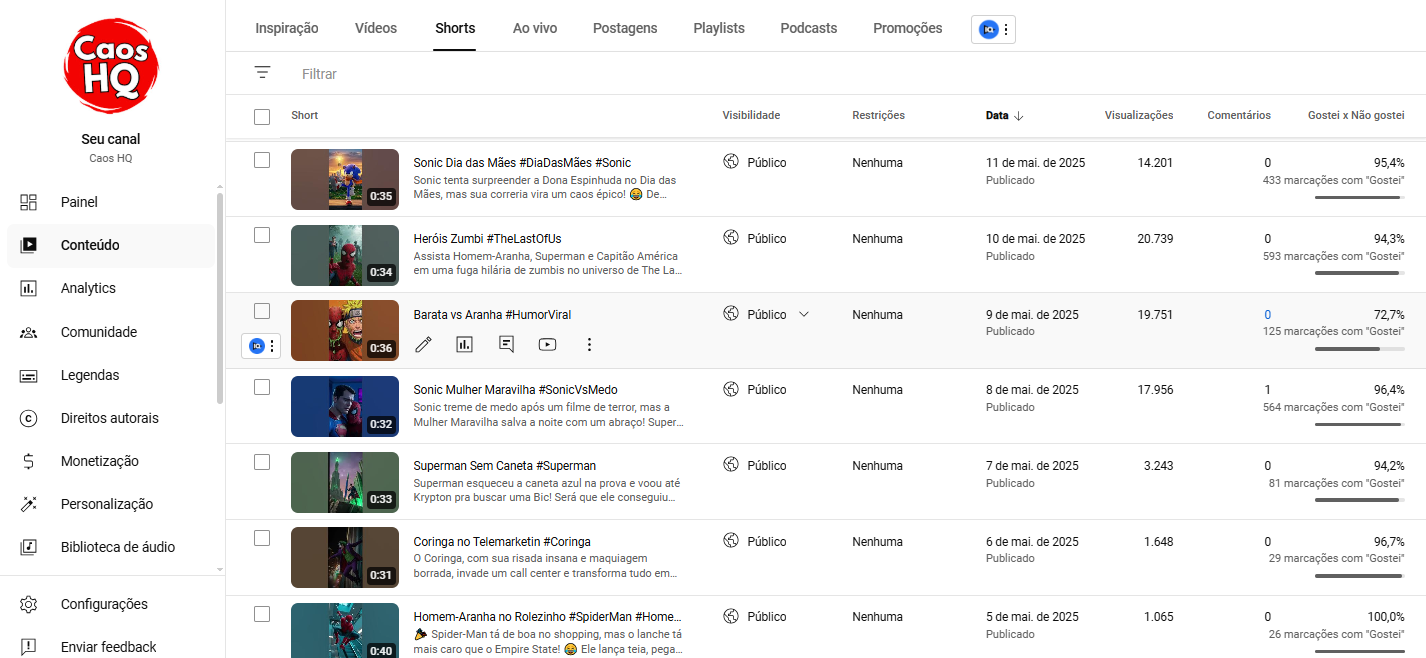This screenshot has width=1426, height=658.
Task: Open analytics icon for Barata vs Aranha
Action: point(464,344)
